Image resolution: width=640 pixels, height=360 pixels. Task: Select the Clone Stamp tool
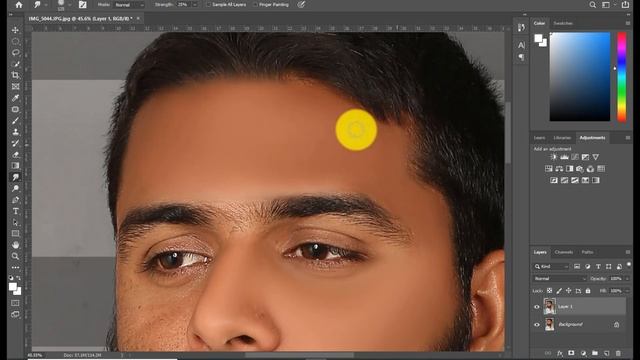pyautogui.click(x=16, y=132)
